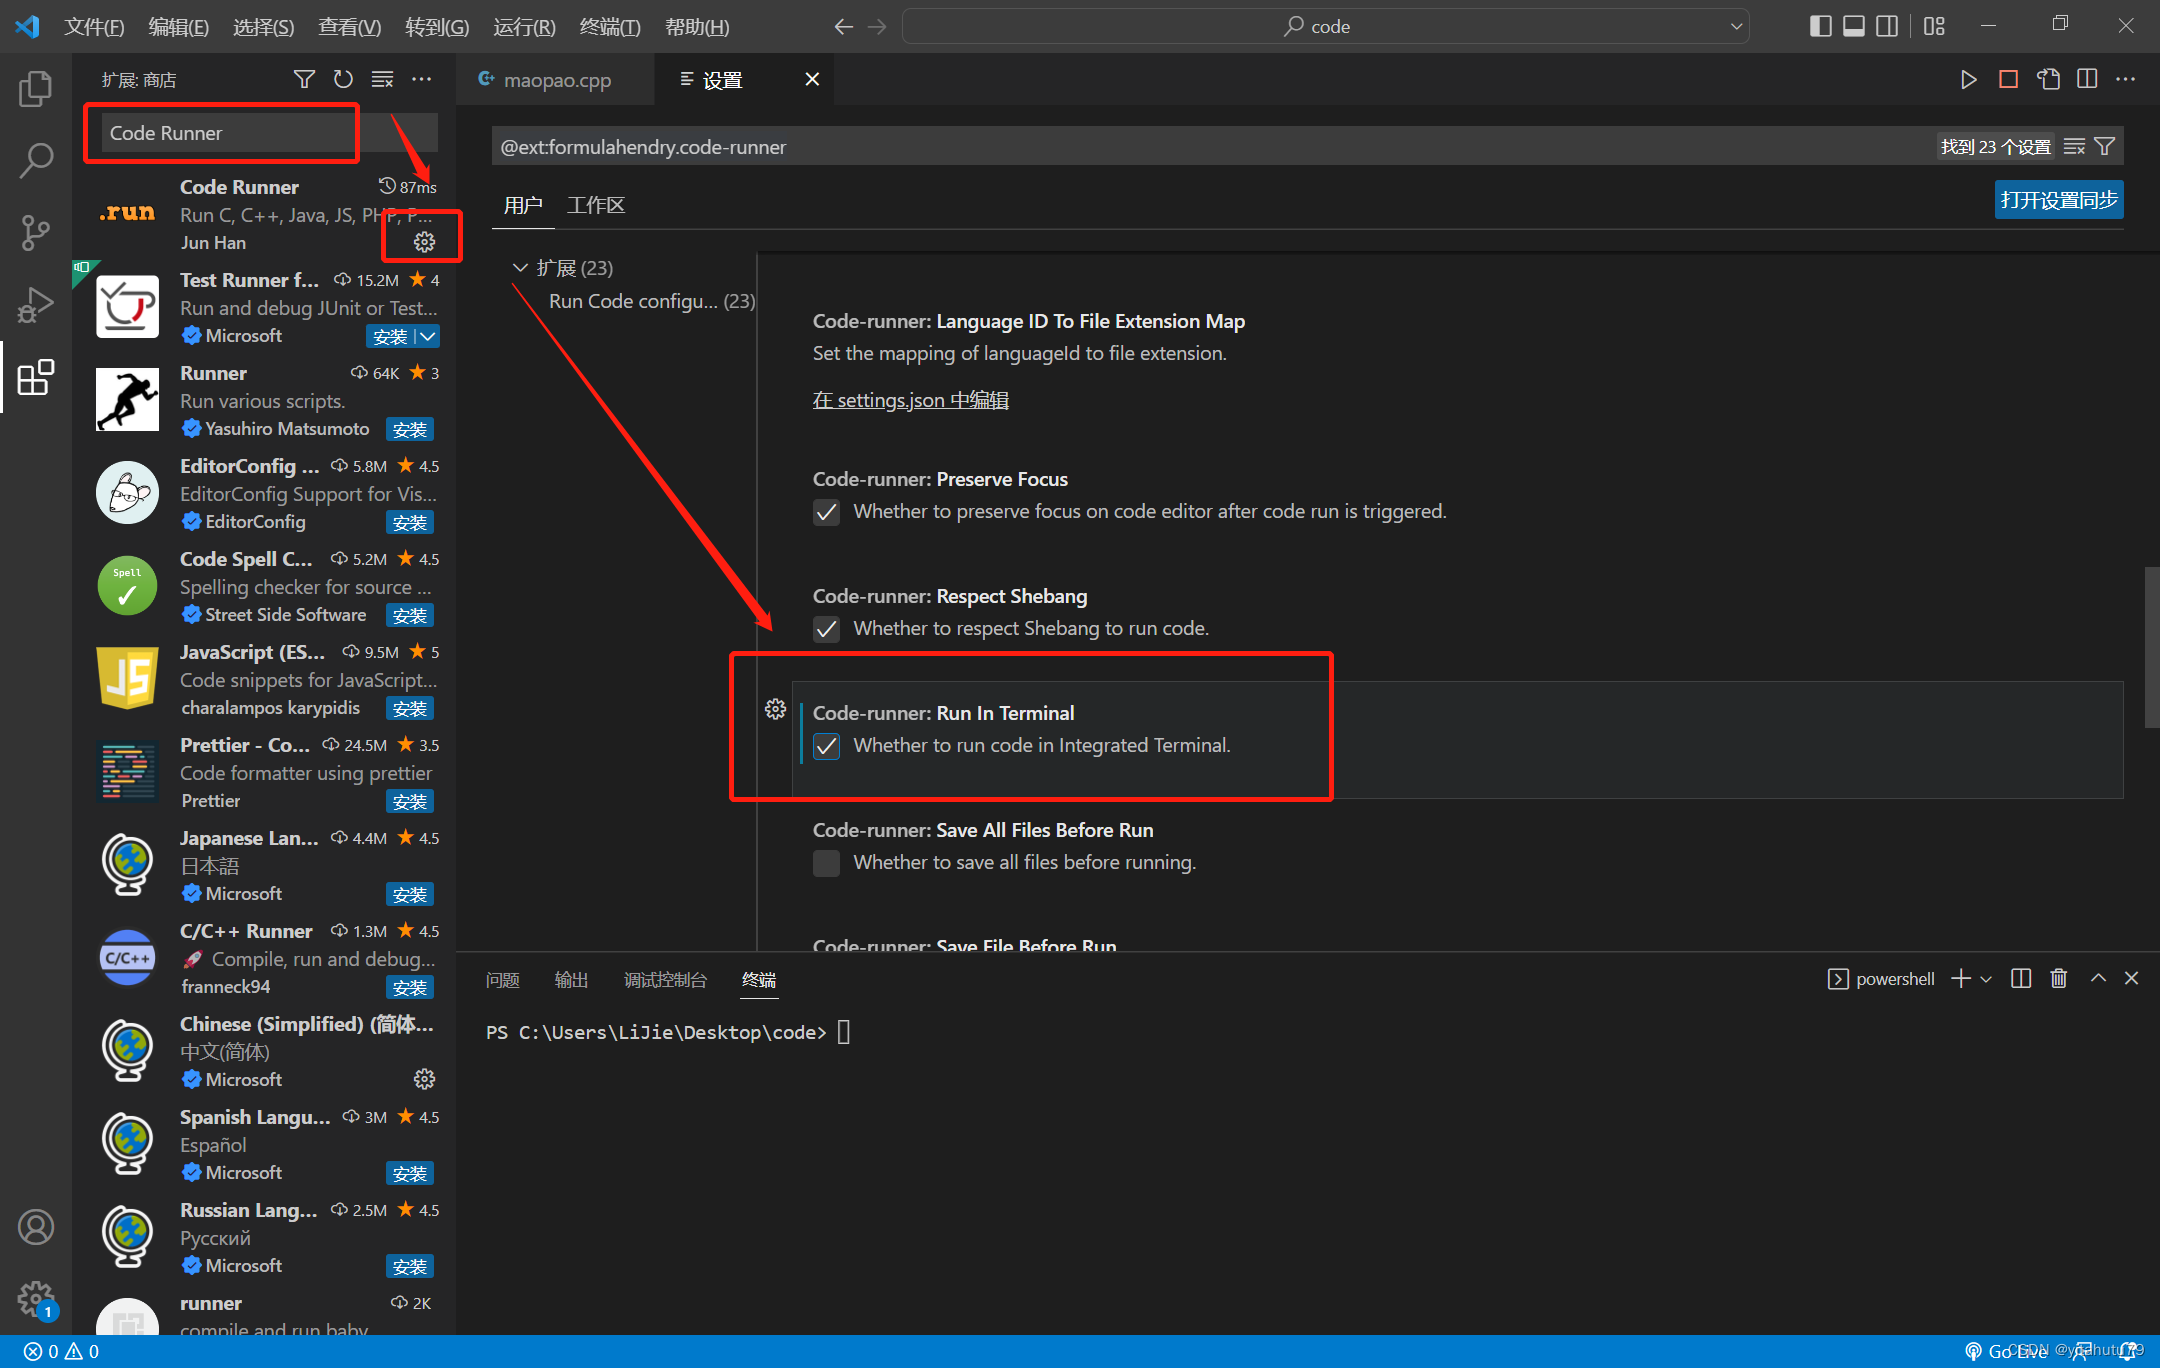Open the 编辑(E) menu

(178, 27)
